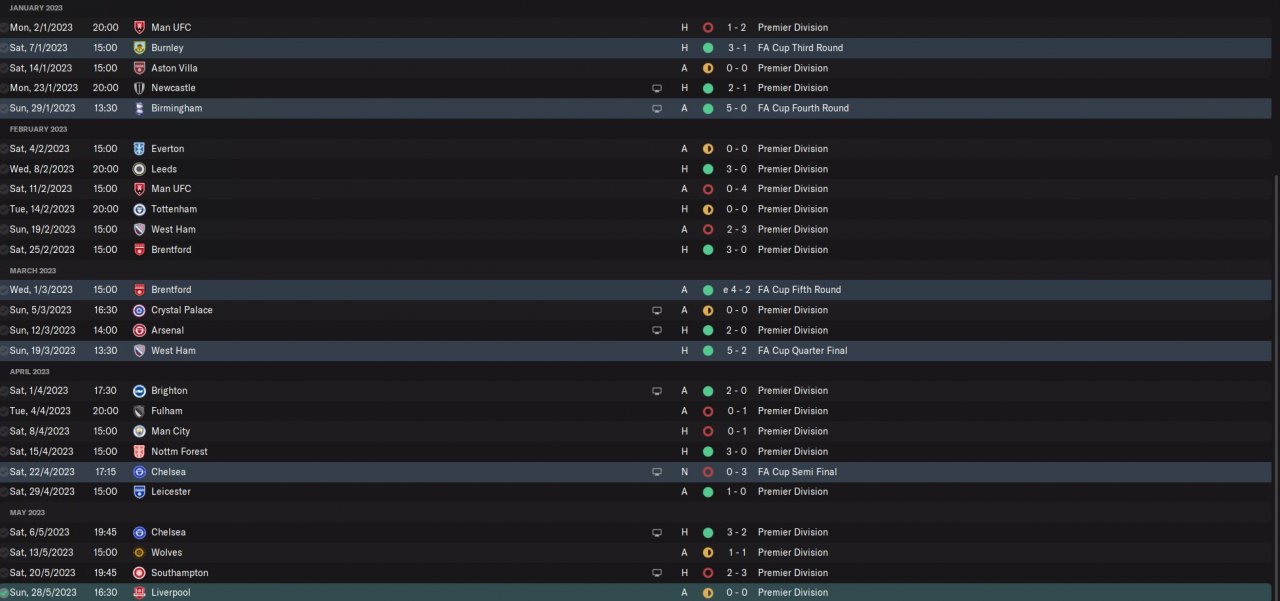Click the Liverpool club crest
1280x601 pixels.
(139, 593)
